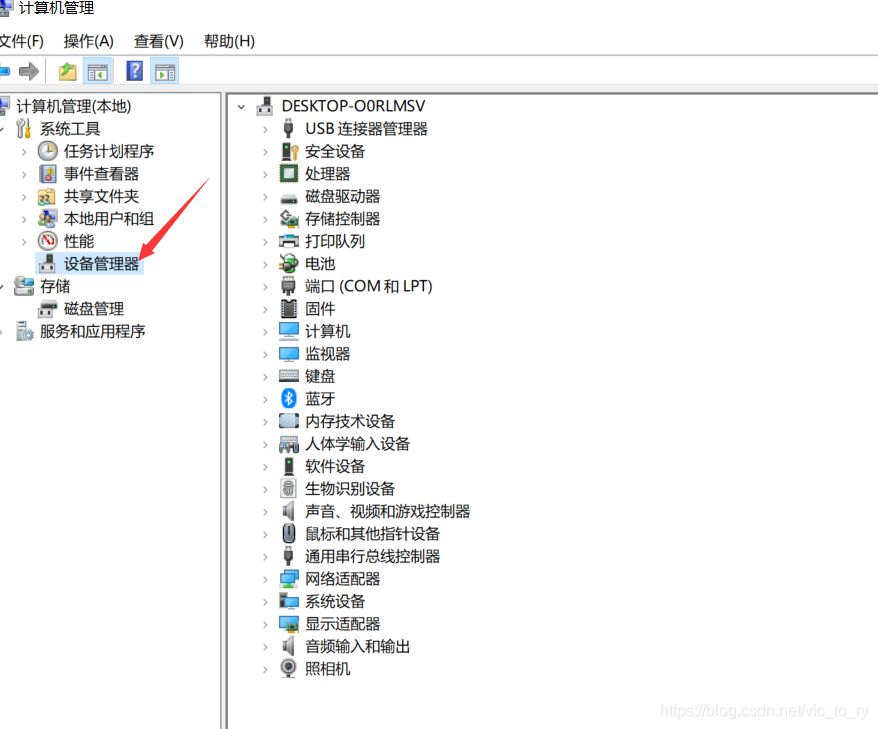Click the 显示适配器 icon
The width and height of the screenshot is (878, 729).
(289, 624)
